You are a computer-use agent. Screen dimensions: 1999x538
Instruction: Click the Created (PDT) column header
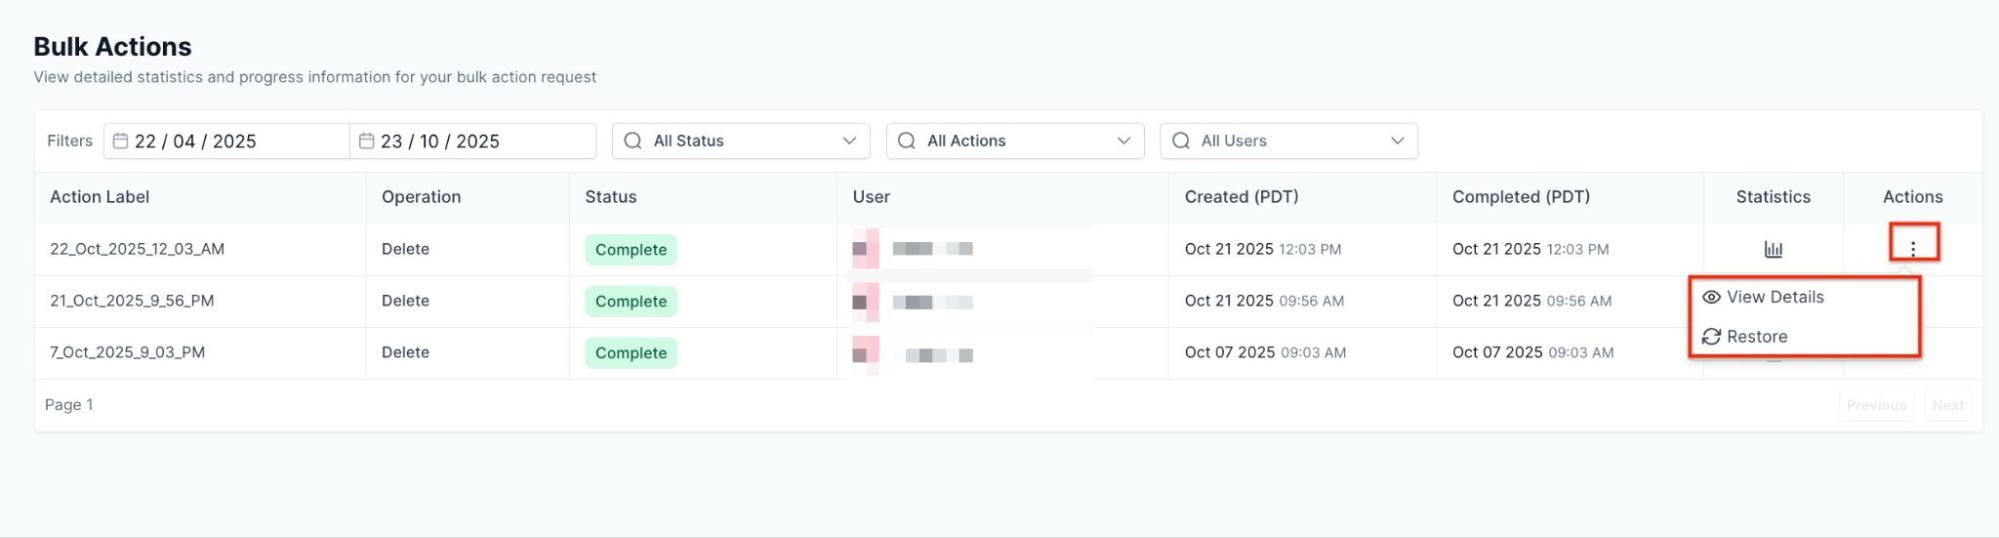tap(1241, 197)
